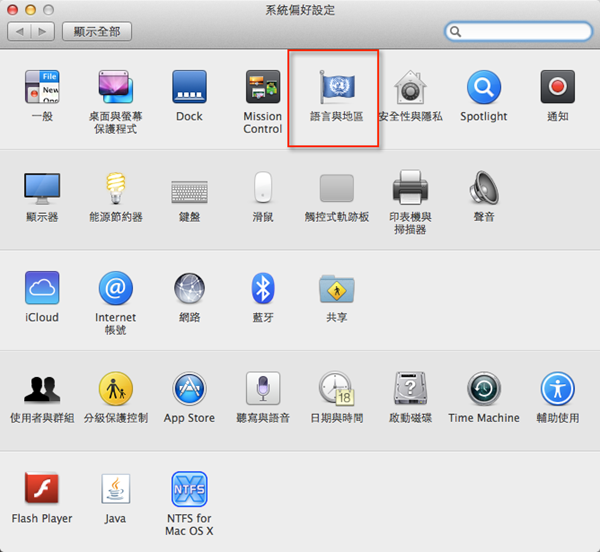600x552 pixels.
Task: Open 印表機與掃描器 preferences
Action: [x=410, y=187]
